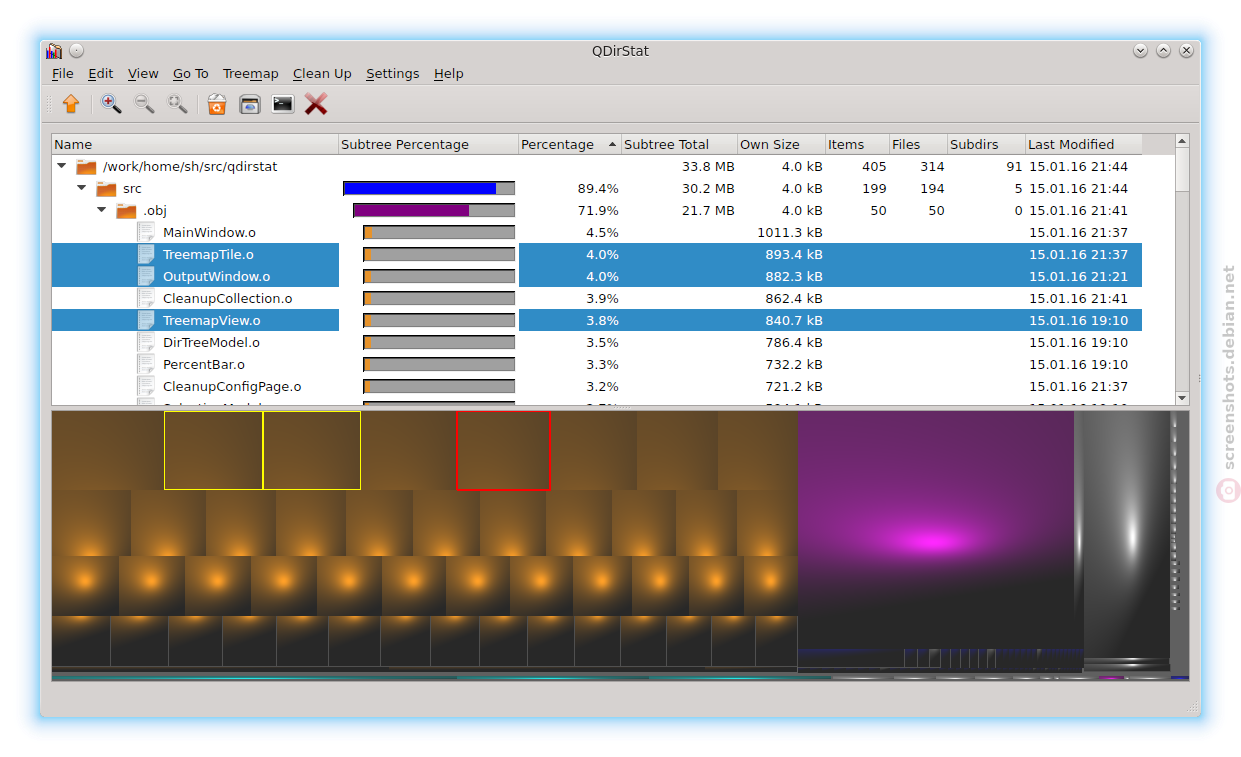Open the View menu
Screen dimensions: 1241x757
pyautogui.click(x=143, y=74)
